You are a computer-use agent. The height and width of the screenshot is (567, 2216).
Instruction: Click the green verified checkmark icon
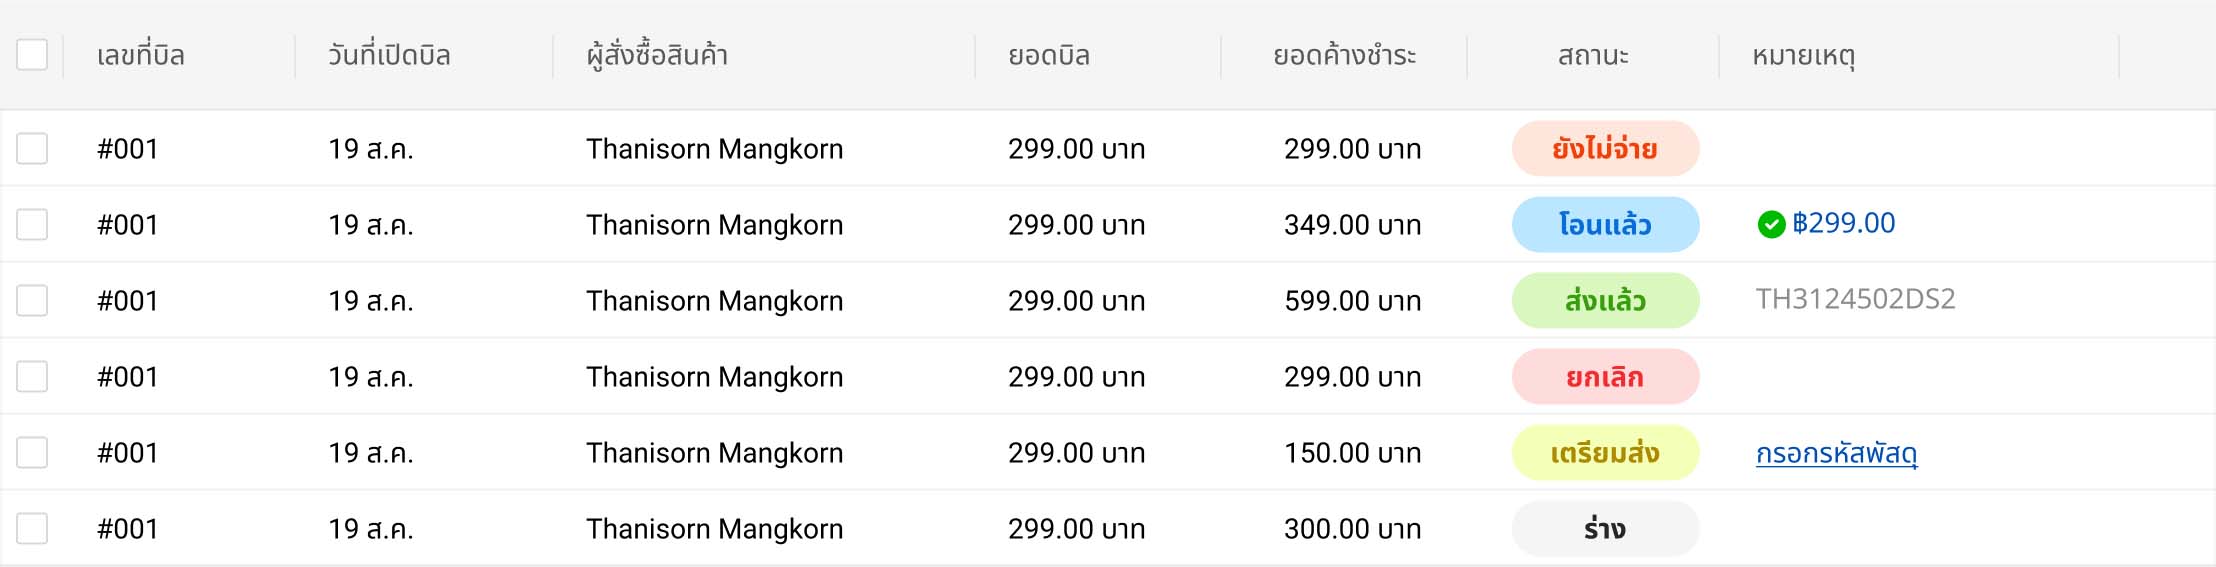[x=1771, y=225]
